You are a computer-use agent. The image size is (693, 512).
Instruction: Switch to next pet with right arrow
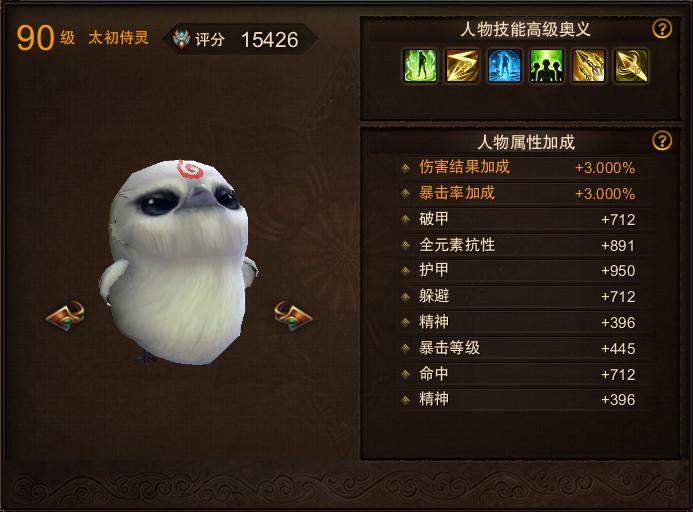click(x=293, y=316)
